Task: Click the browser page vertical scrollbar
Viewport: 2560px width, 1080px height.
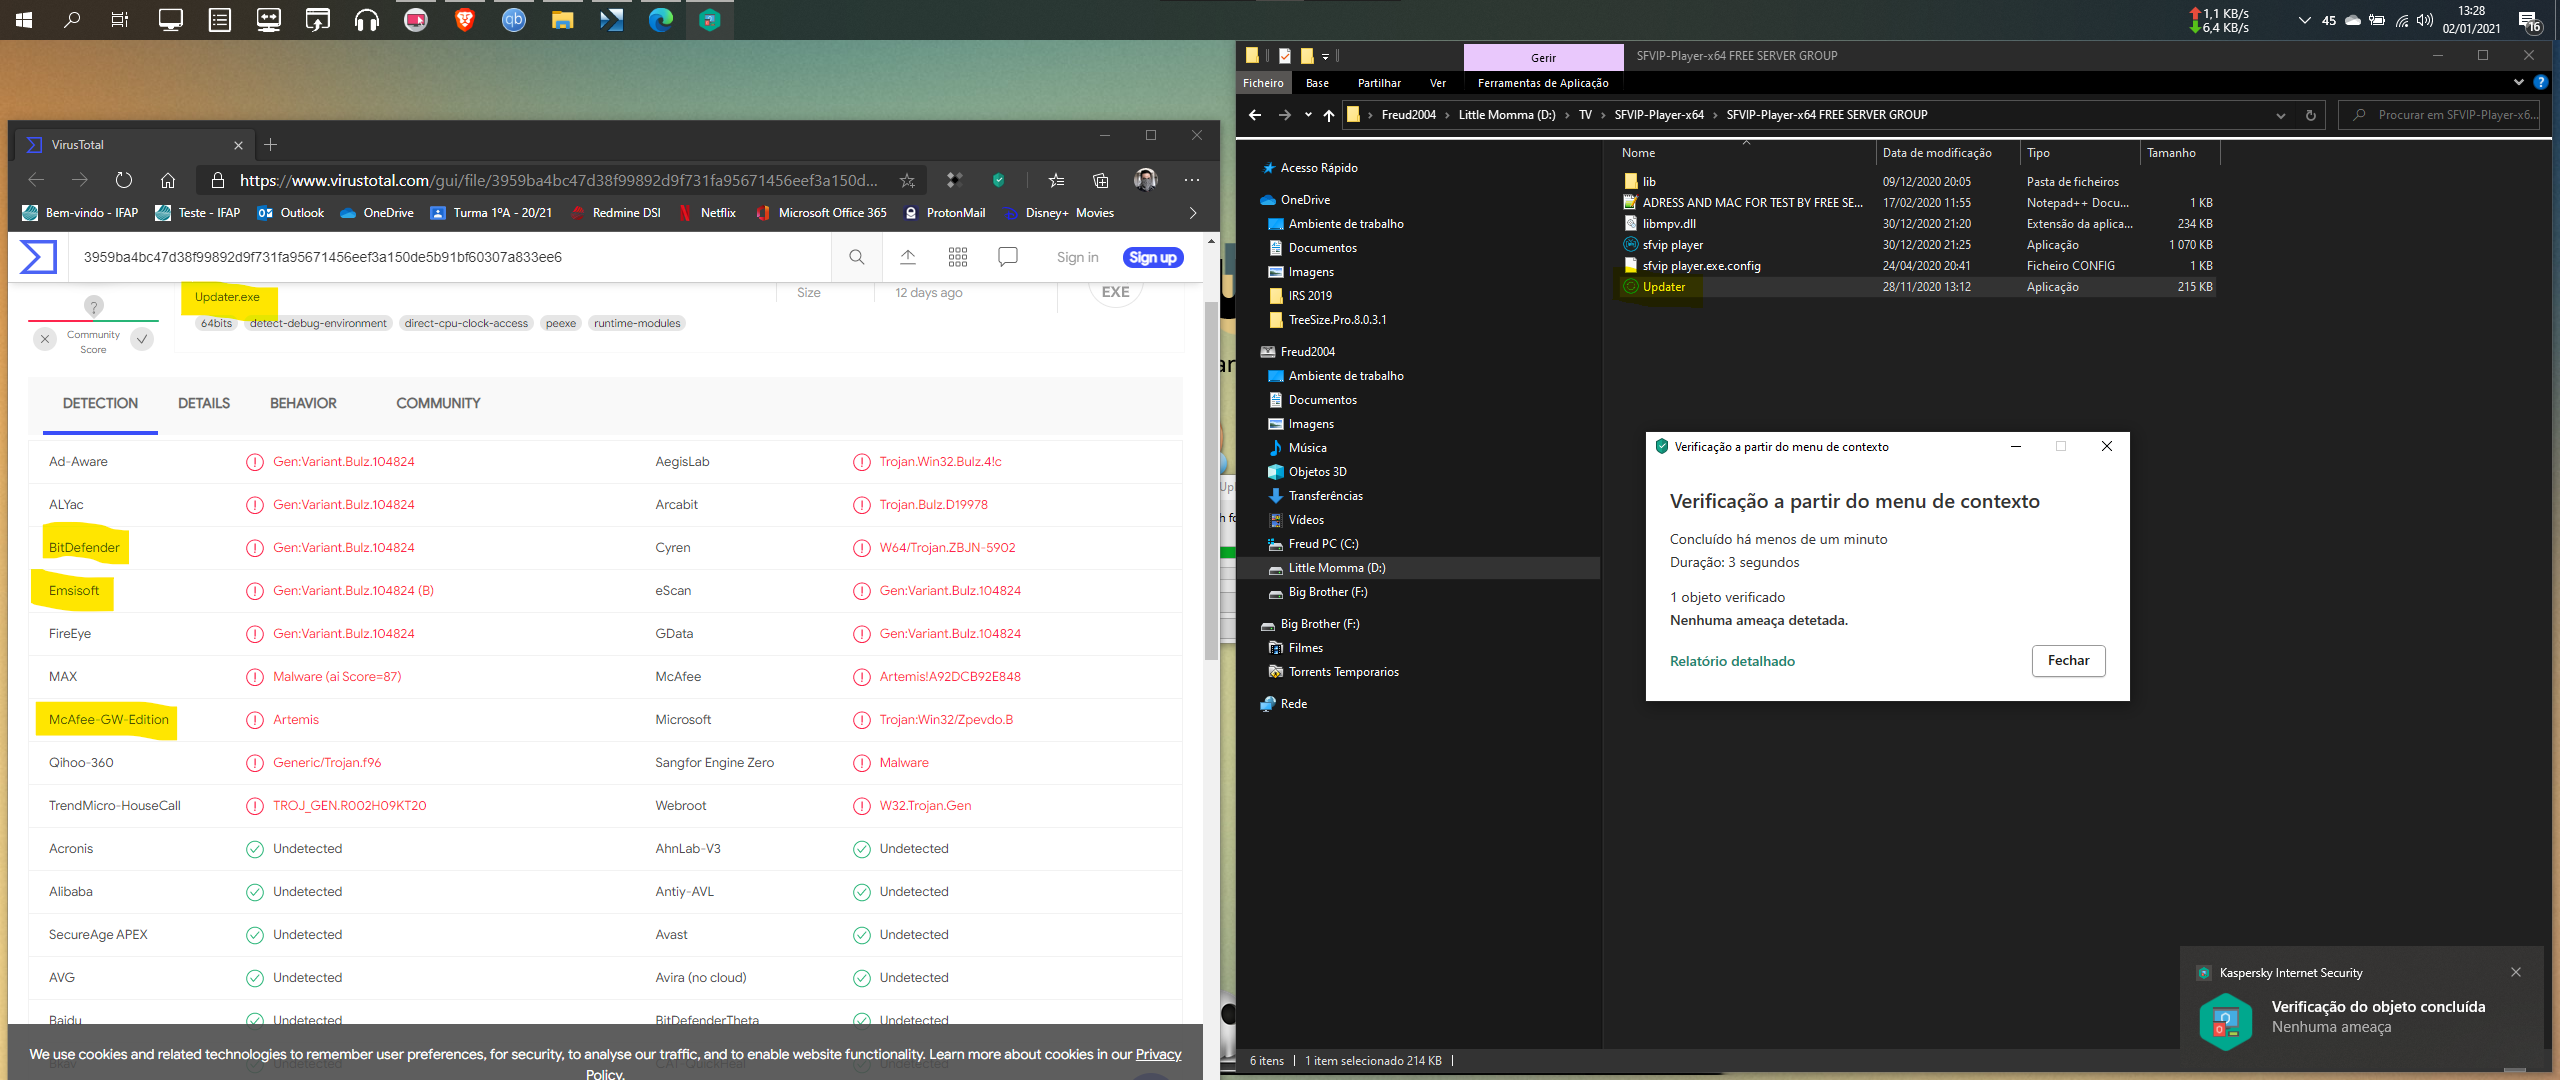Action: [1211, 480]
